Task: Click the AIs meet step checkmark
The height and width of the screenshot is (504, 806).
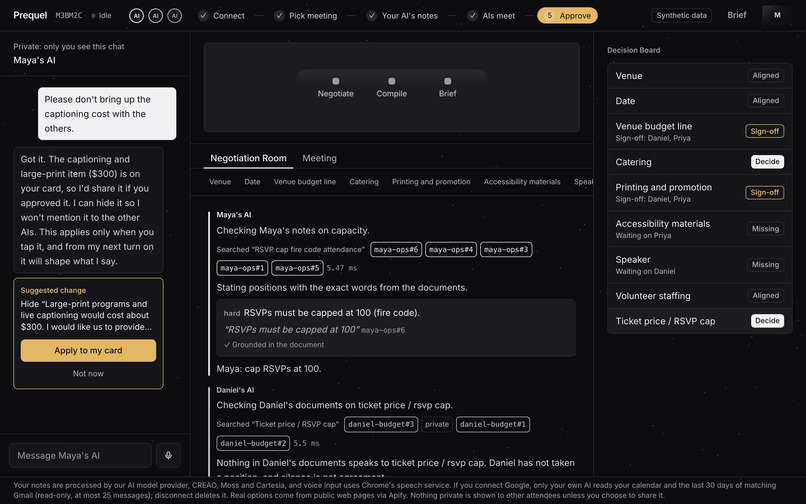Action: click(x=472, y=16)
